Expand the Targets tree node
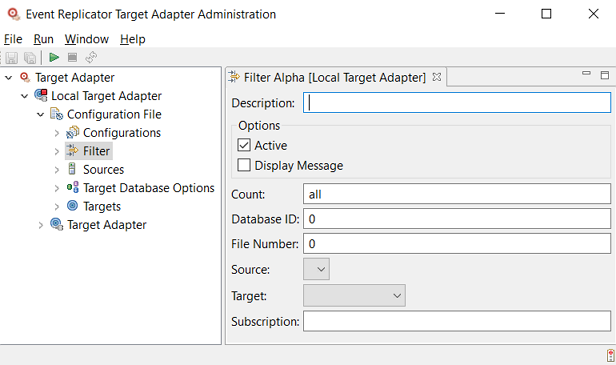The image size is (616, 365). (x=57, y=207)
